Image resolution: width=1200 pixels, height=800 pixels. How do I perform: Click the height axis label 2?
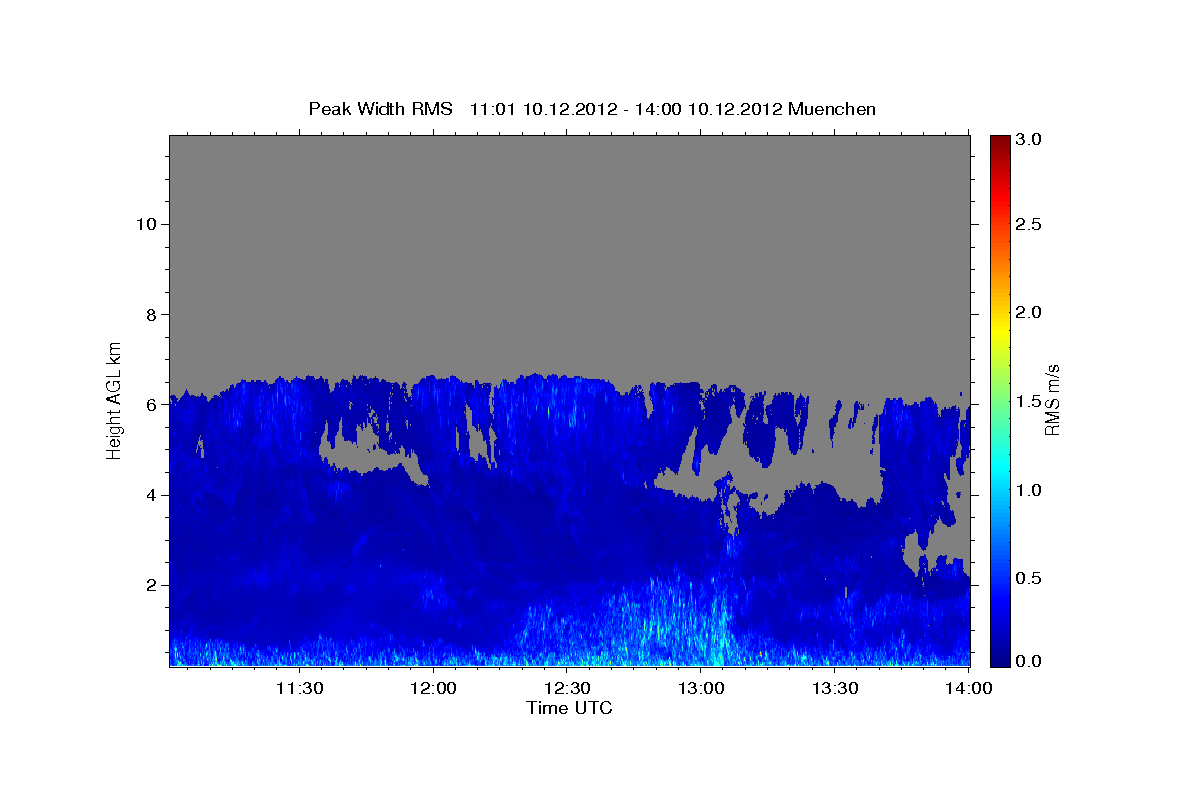click(149, 585)
